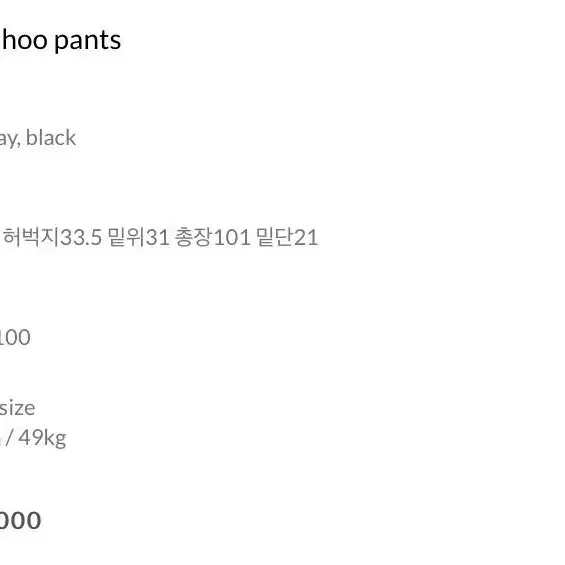This screenshot has height=565, width=565.
Task: Click the thigh value 33.5
Action: (80, 237)
